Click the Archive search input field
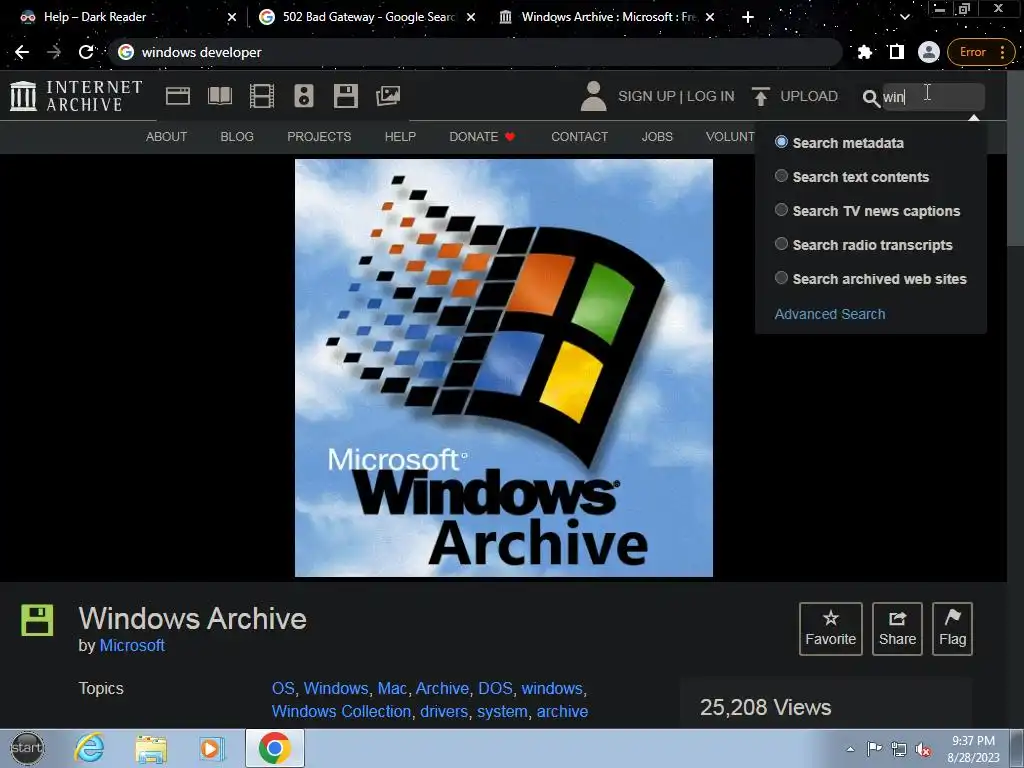 click(x=933, y=97)
